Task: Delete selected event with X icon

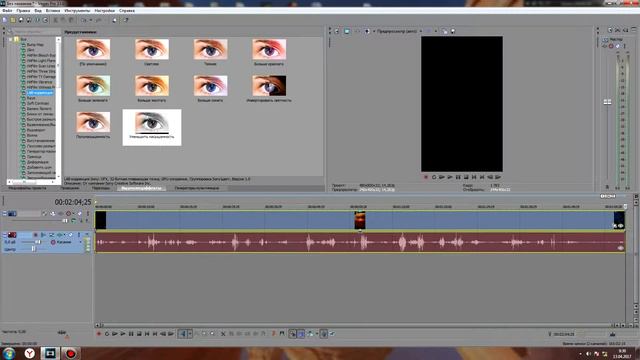Action: (x=223, y=334)
